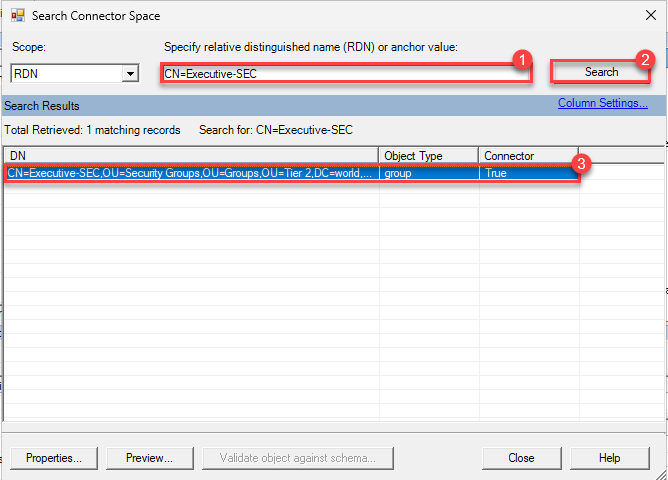
Task: Open the Column Settings link
Action: [x=602, y=103]
